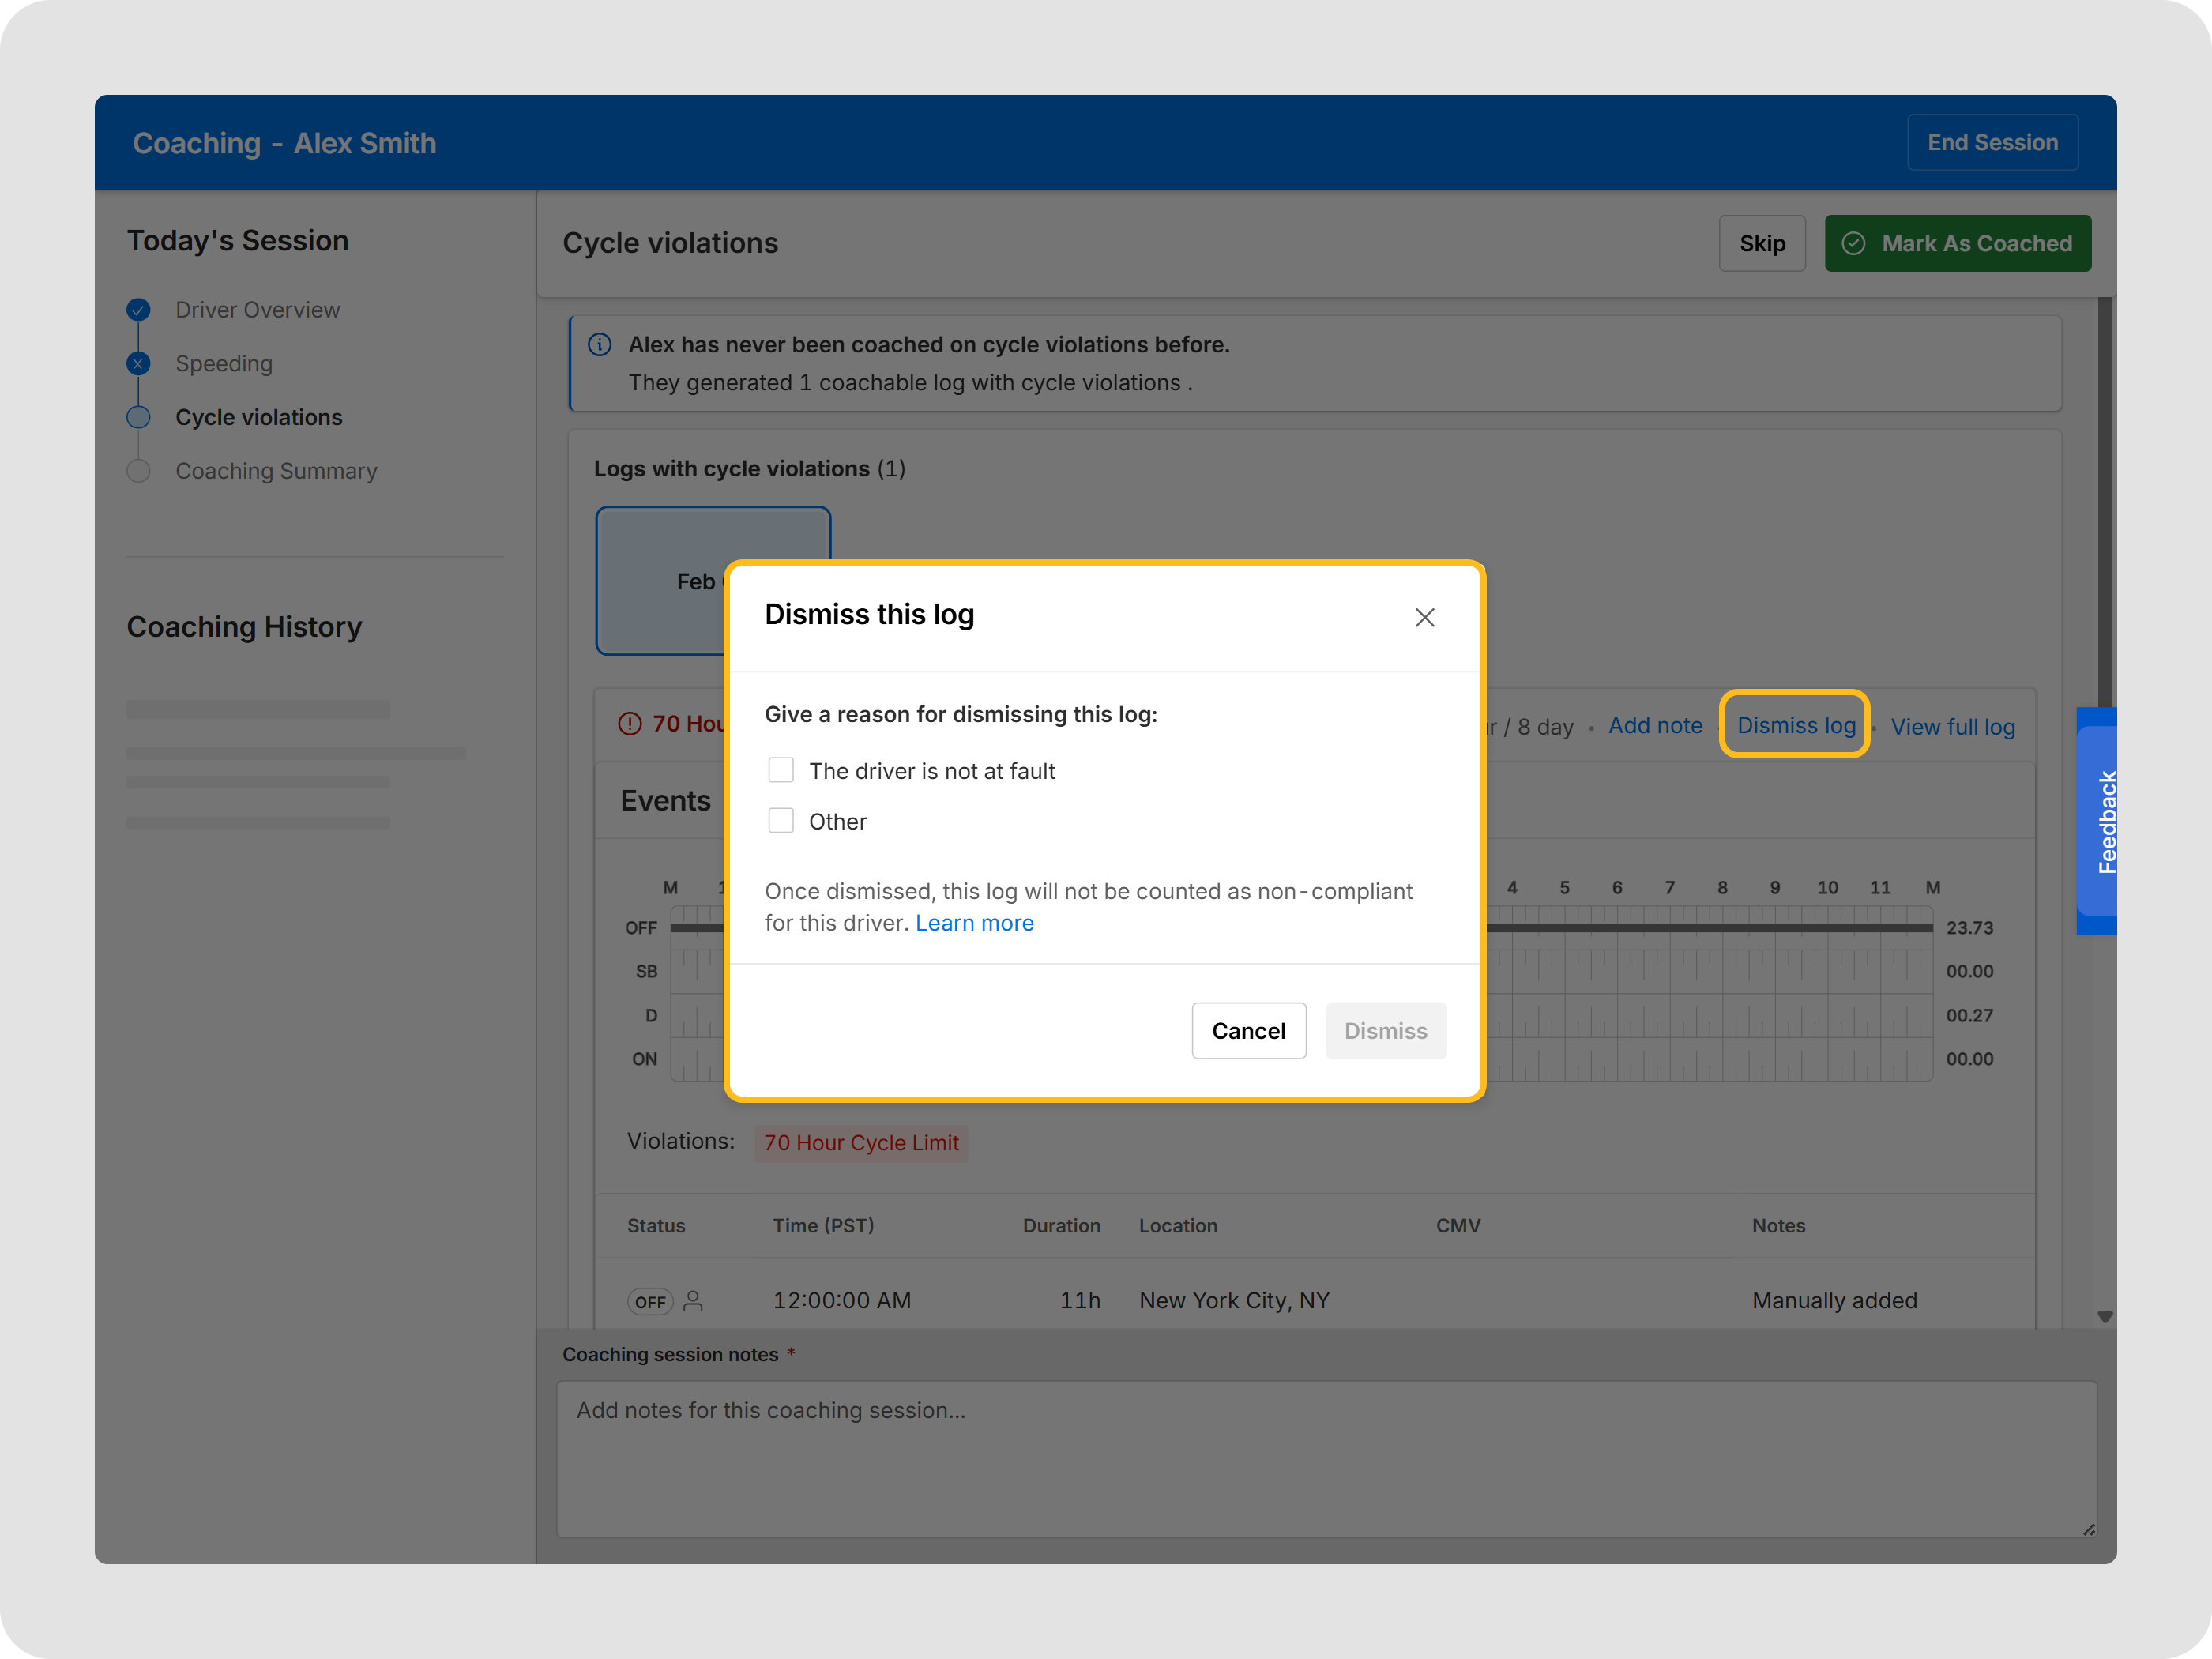Click the Coaching Summary step circle
This screenshot has width=2212, height=1659.
[139, 471]
